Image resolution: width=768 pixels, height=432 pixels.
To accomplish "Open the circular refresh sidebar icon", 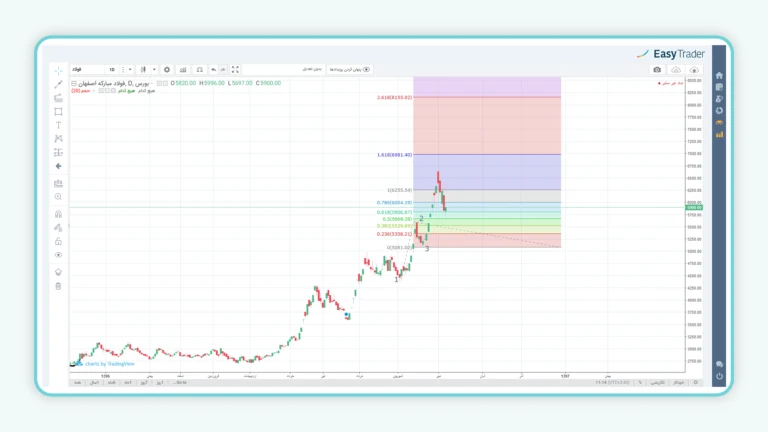I will pos(719,111).
